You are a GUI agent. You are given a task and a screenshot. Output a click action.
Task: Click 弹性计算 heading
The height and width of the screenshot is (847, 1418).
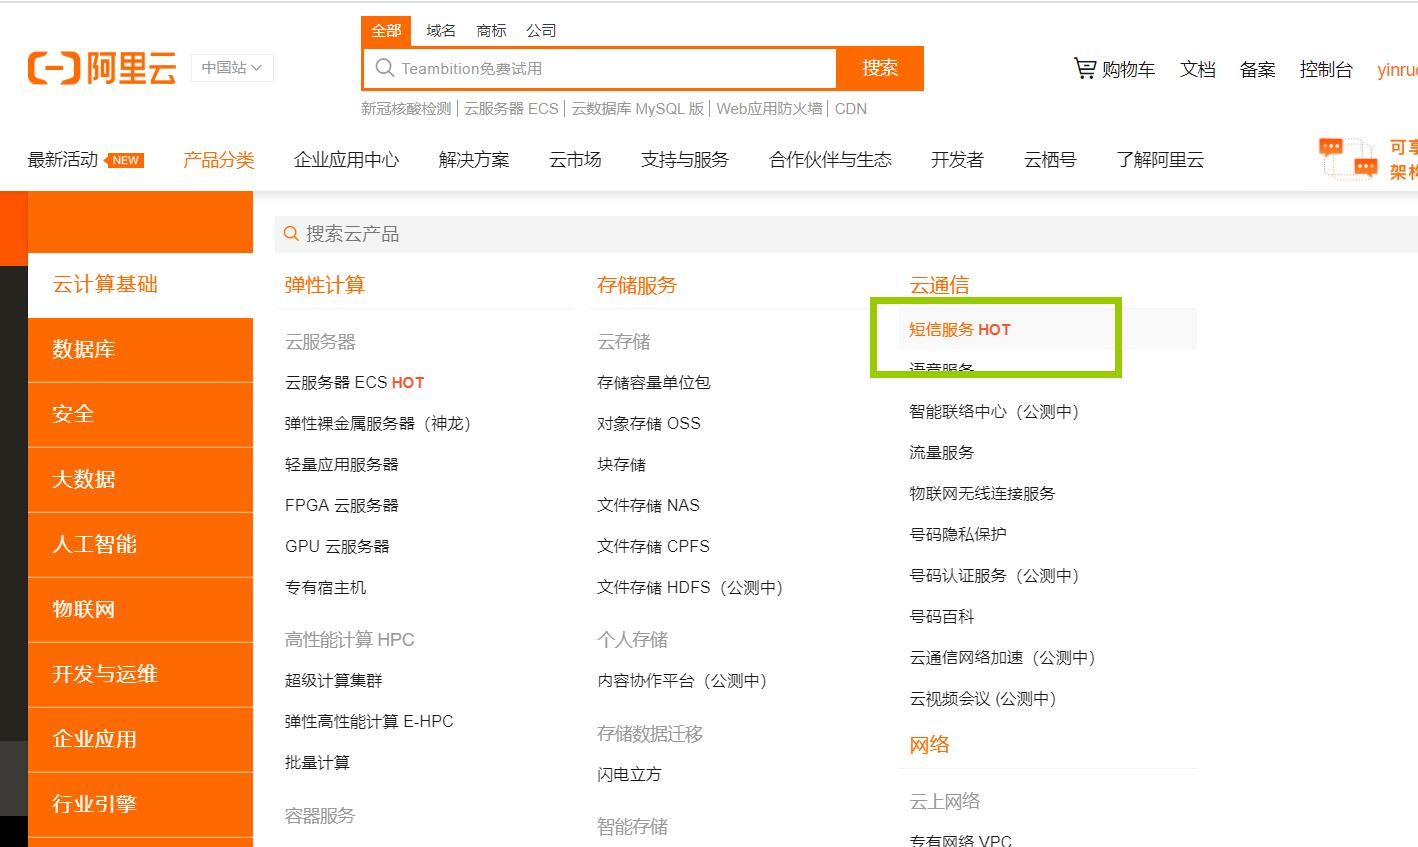coord(325,285)
